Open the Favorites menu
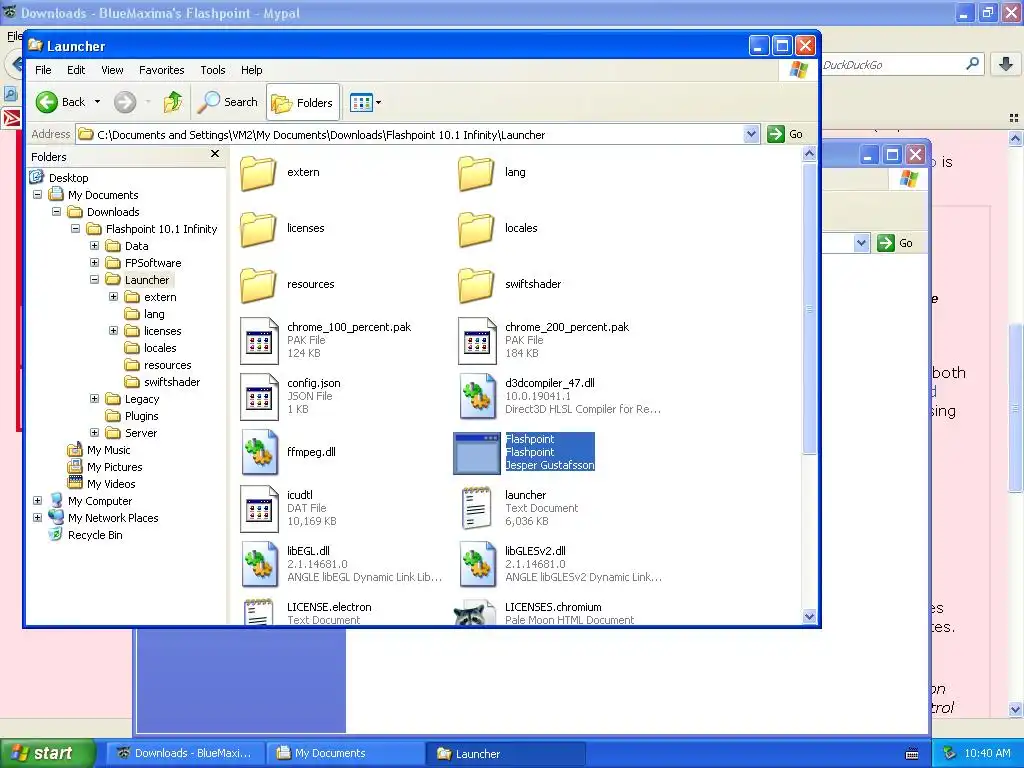Image resolution: width=1024 pixels, height=768 pixels. pyautogui.click(x=161, y=70)
